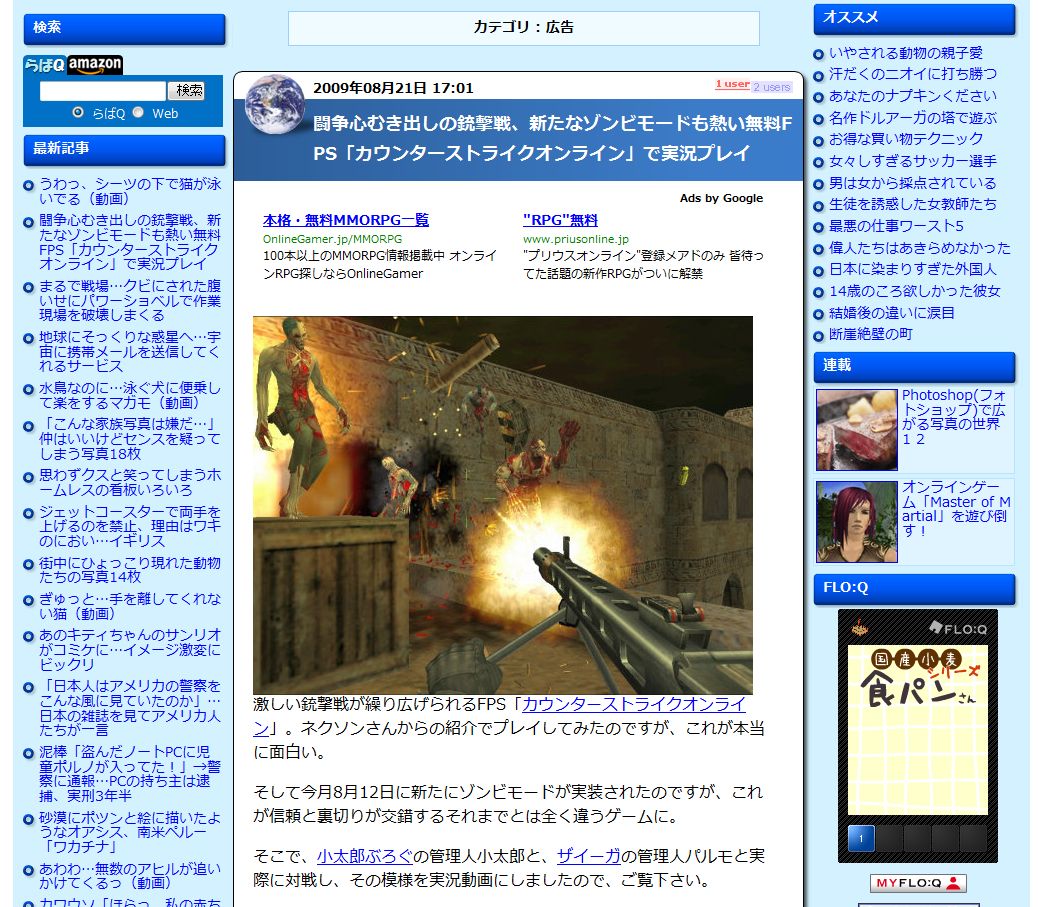The image size is (1045, 907).
Task: Open the article title about カウンターストライクオンライン
Action: pyautogui.click(x=552, y=138)
